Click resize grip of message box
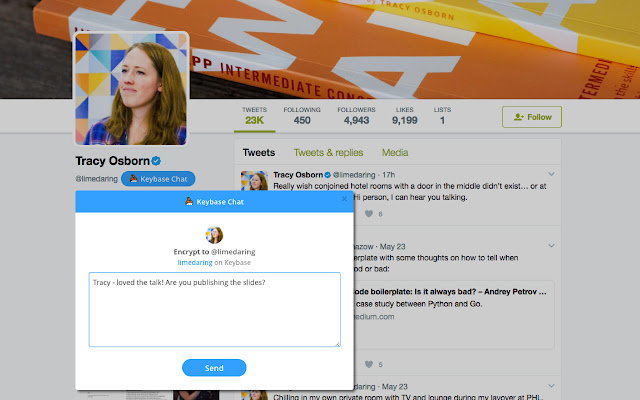The width and height of the screenshot is (640, 400). coord(338,344)
